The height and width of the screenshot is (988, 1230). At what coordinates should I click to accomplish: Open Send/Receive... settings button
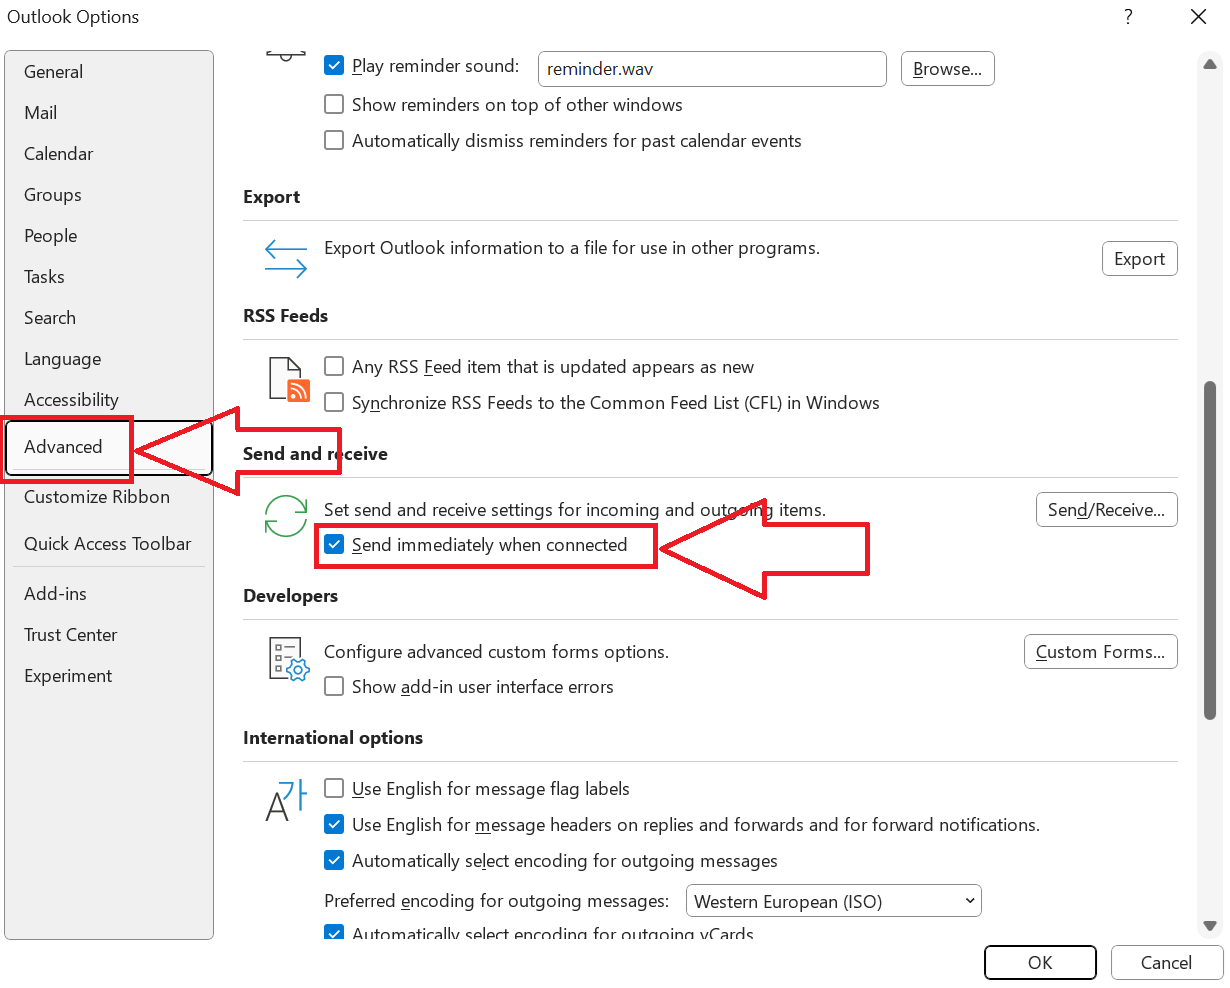(x=1107, y=510)
